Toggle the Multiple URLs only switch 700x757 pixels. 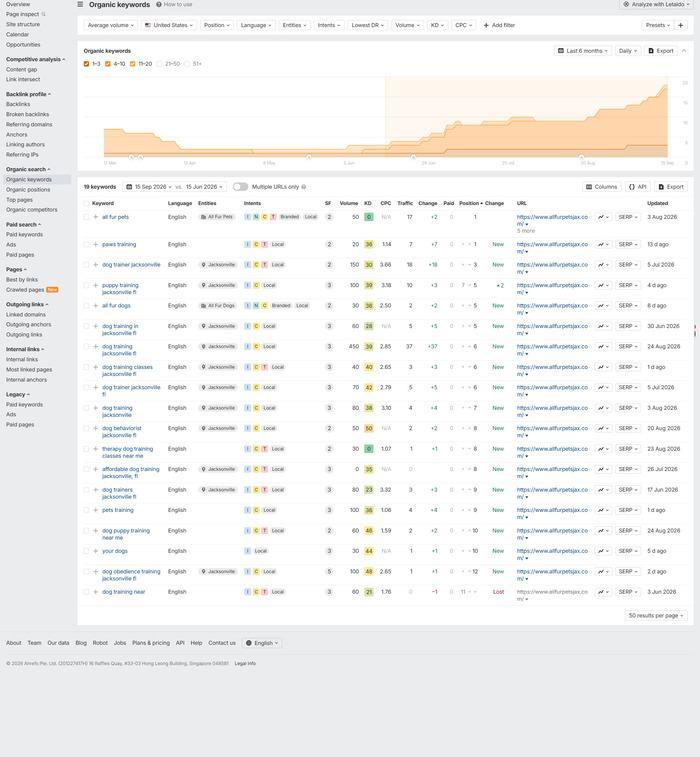(x=240, y=187)
